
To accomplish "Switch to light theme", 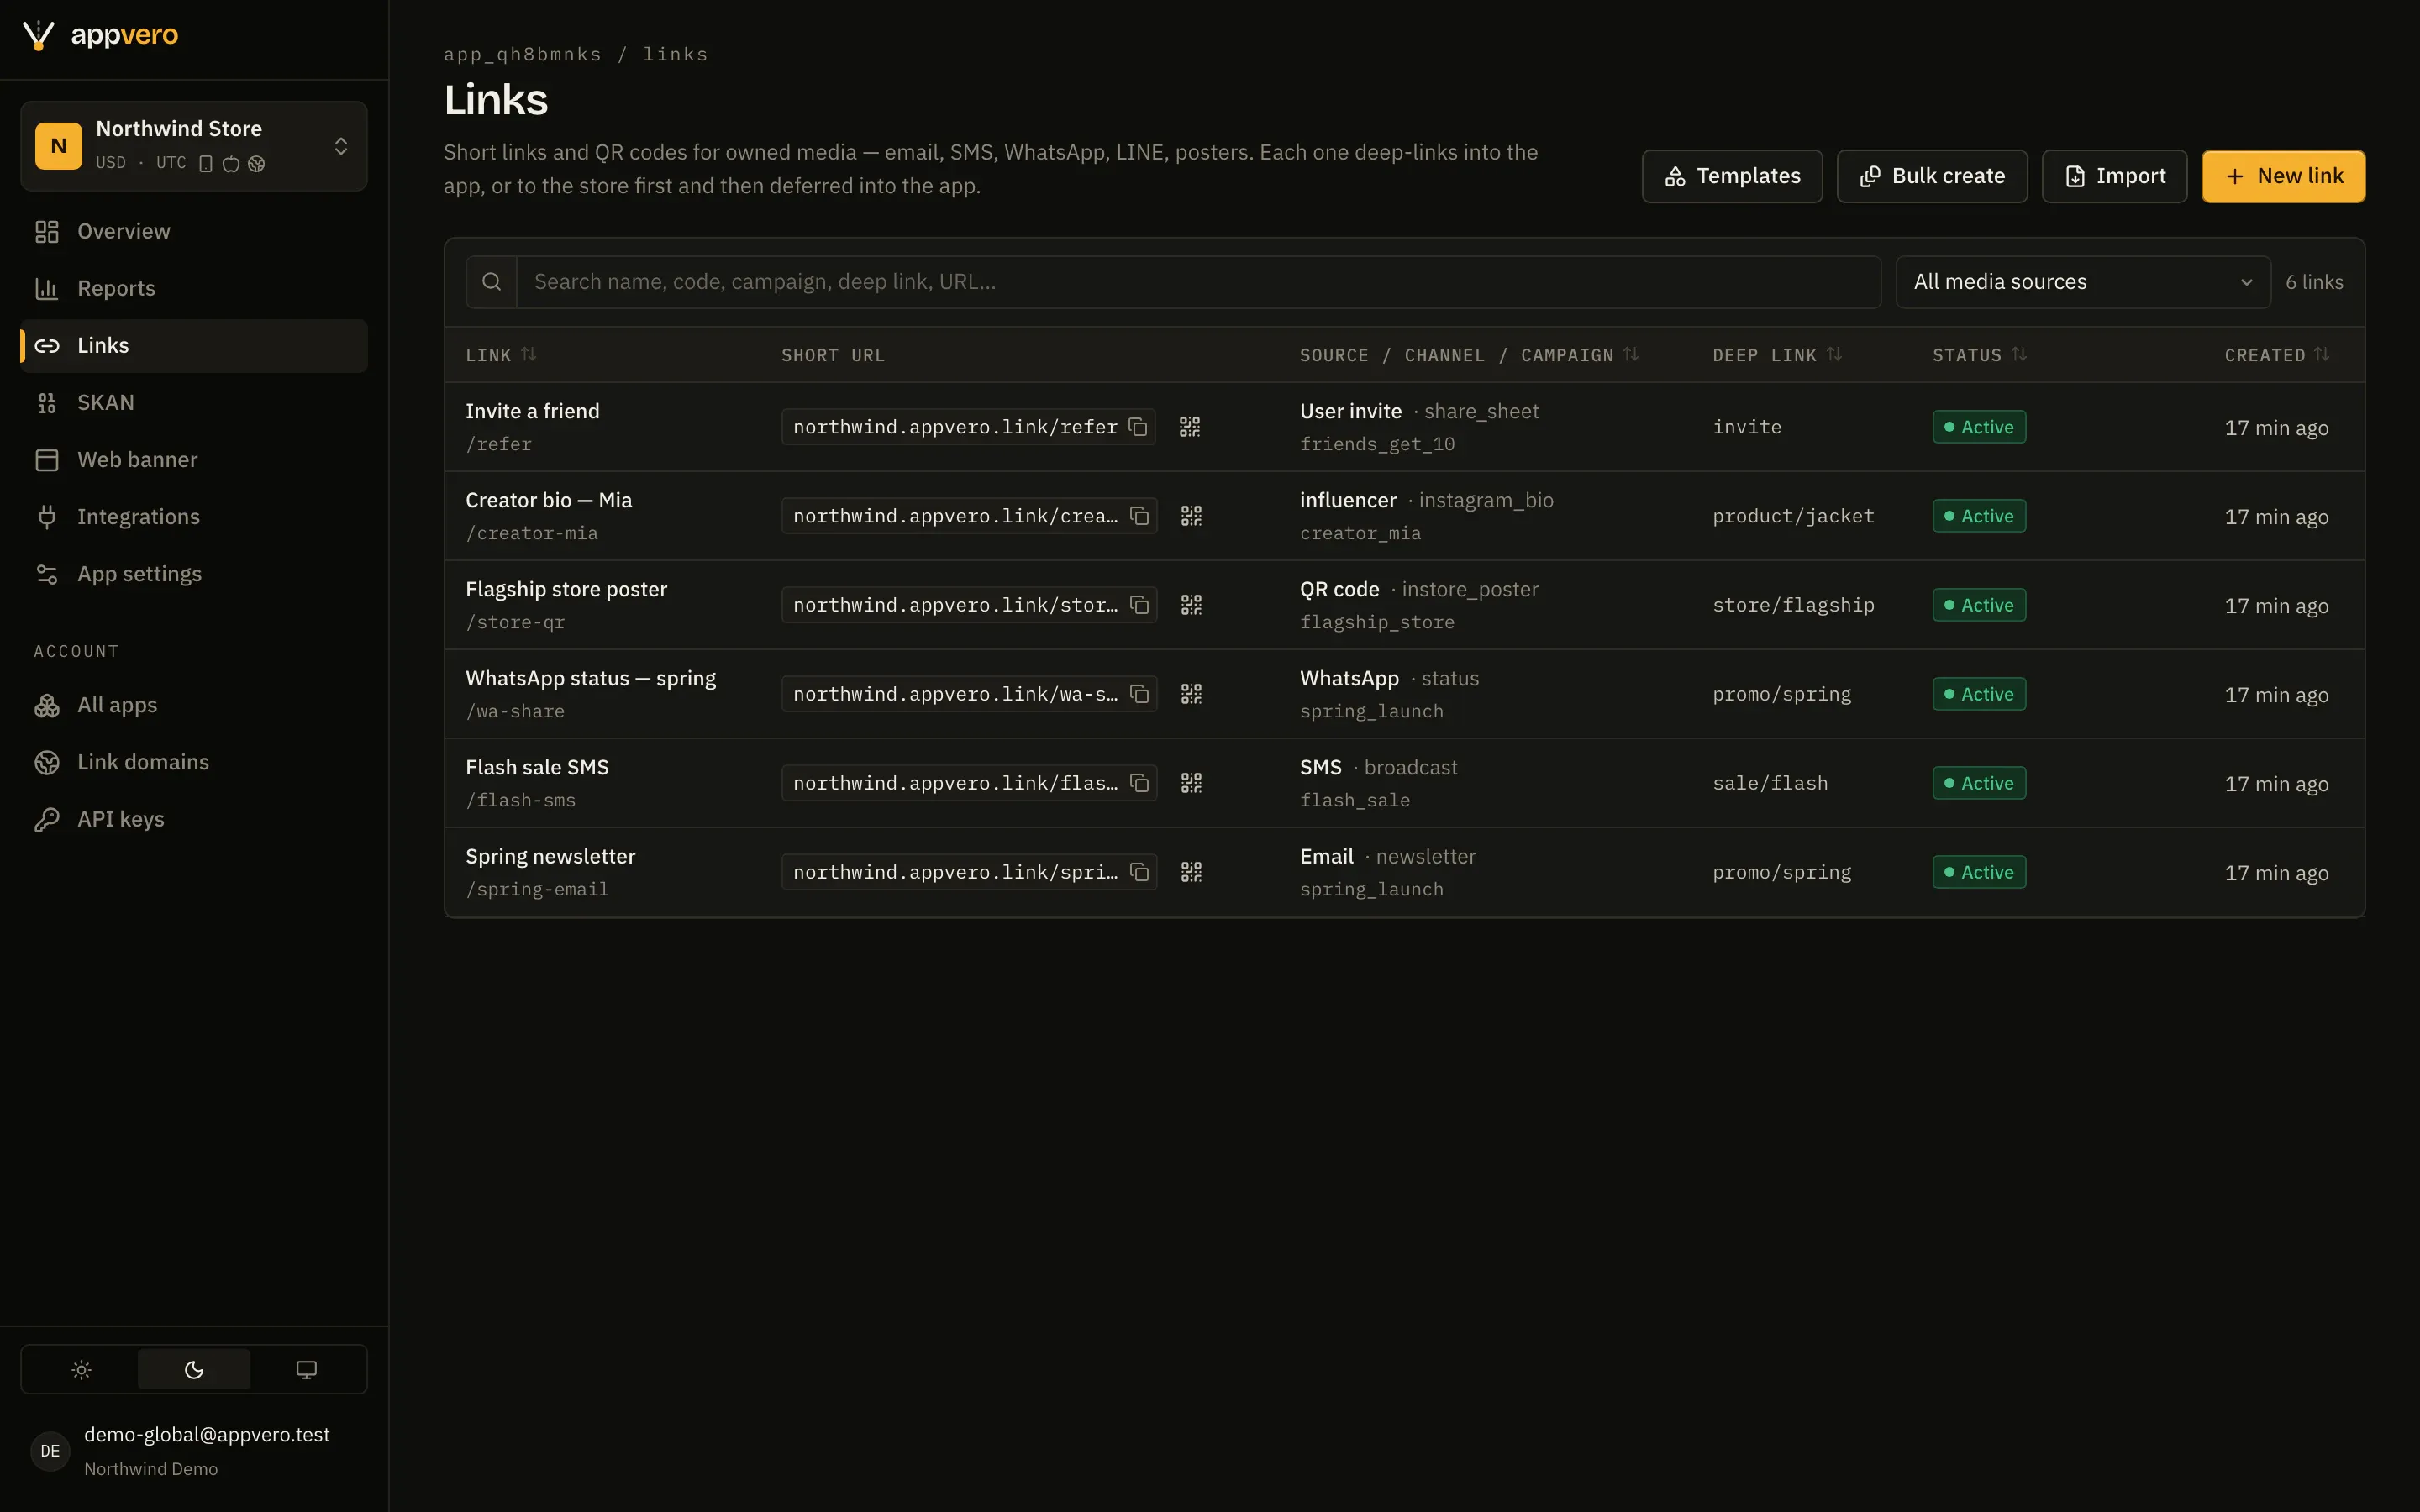I will pos(81,1370).
